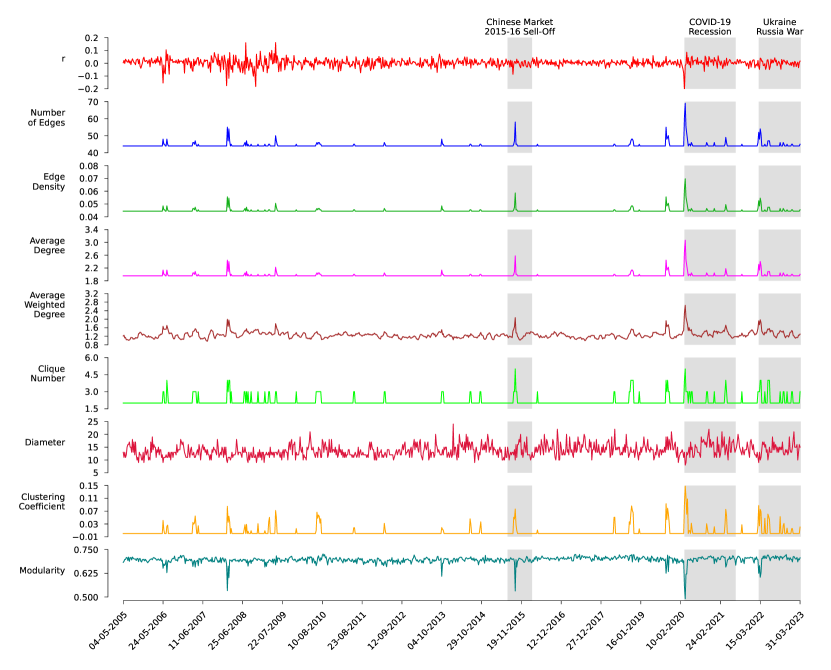Screen dimensions: 831x670
Task: Click the 12-09-2012 date tick label
Action: coord(386,630)
